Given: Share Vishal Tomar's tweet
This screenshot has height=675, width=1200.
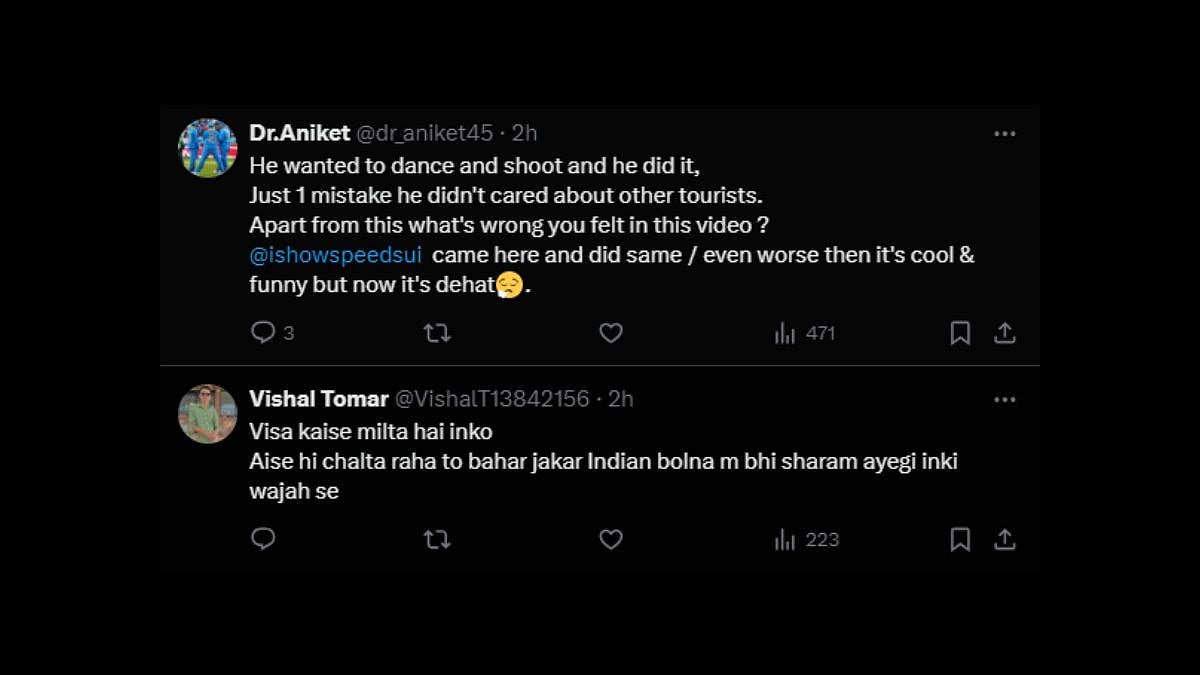Looking at the screenshot, I should (1005, 540).
